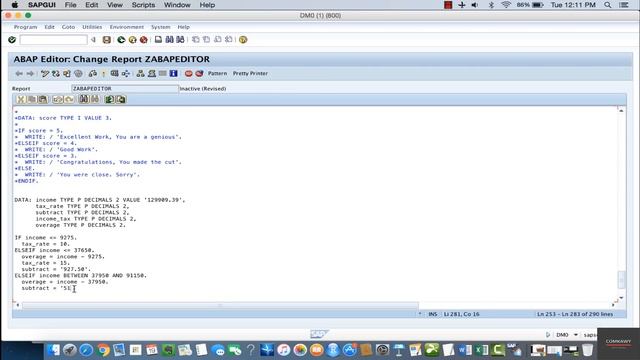Click the 'Inactive (Revised)' status text

[x=203, y=89]
